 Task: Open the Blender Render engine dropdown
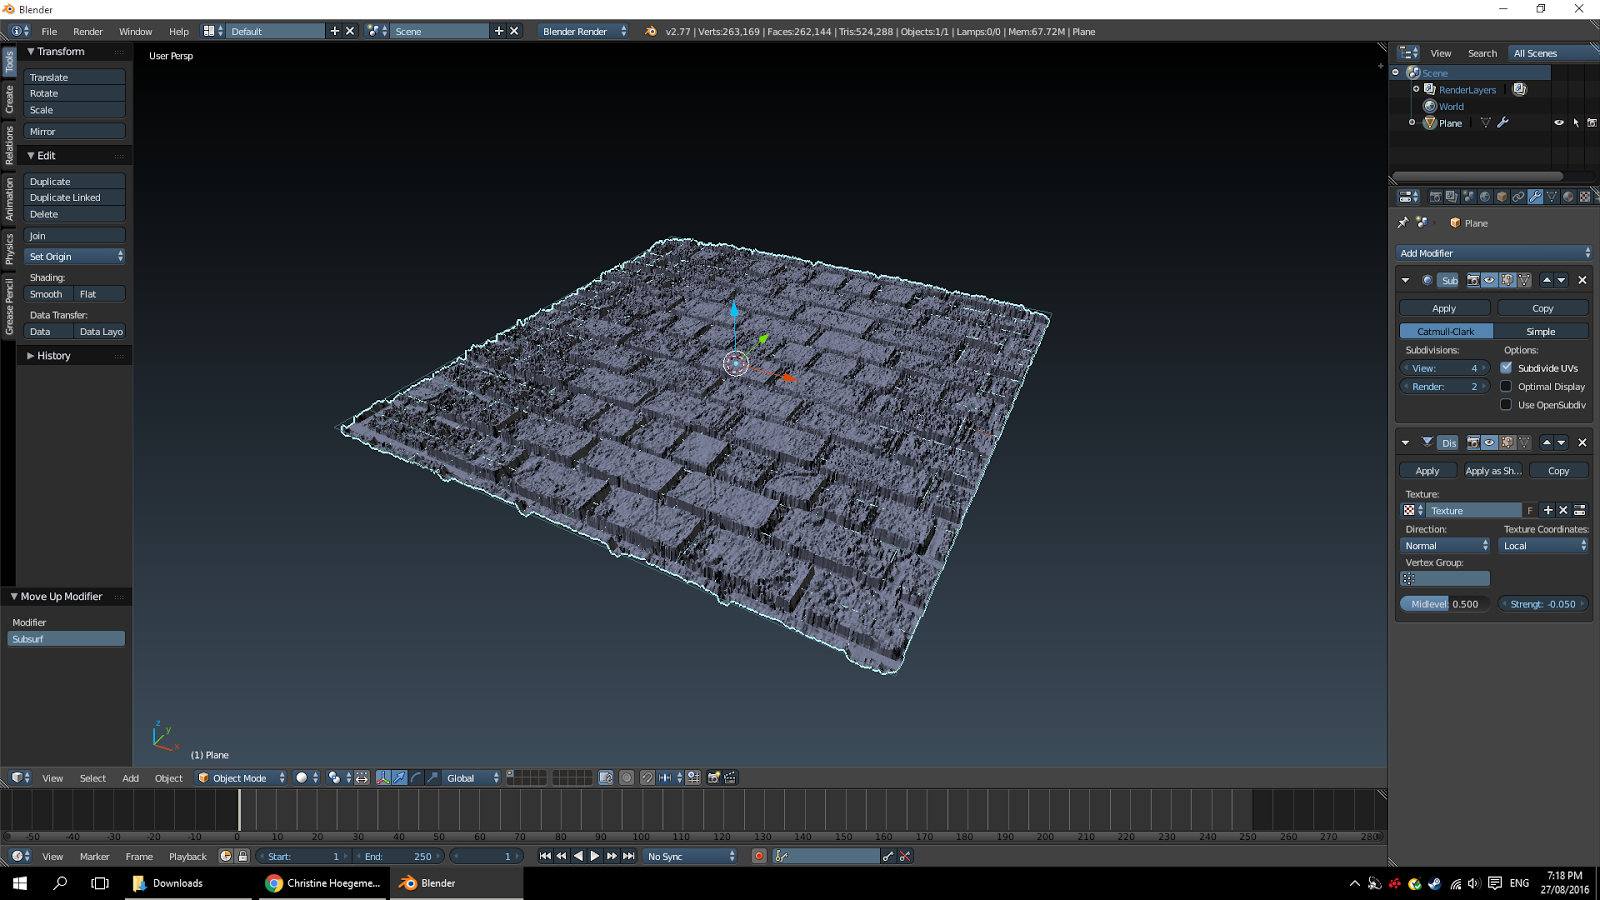coord(584,31)
